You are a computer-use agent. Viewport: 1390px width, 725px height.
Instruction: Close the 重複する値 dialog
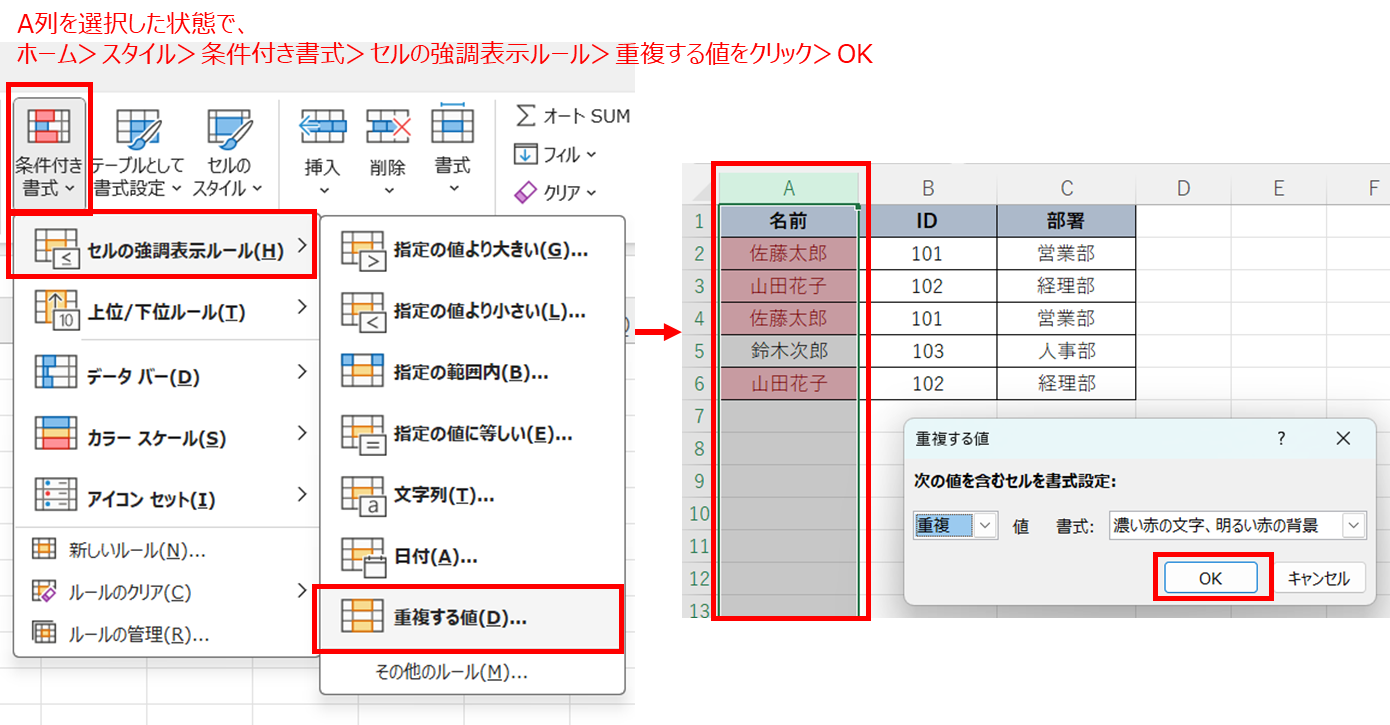[x=1342, y=439]
